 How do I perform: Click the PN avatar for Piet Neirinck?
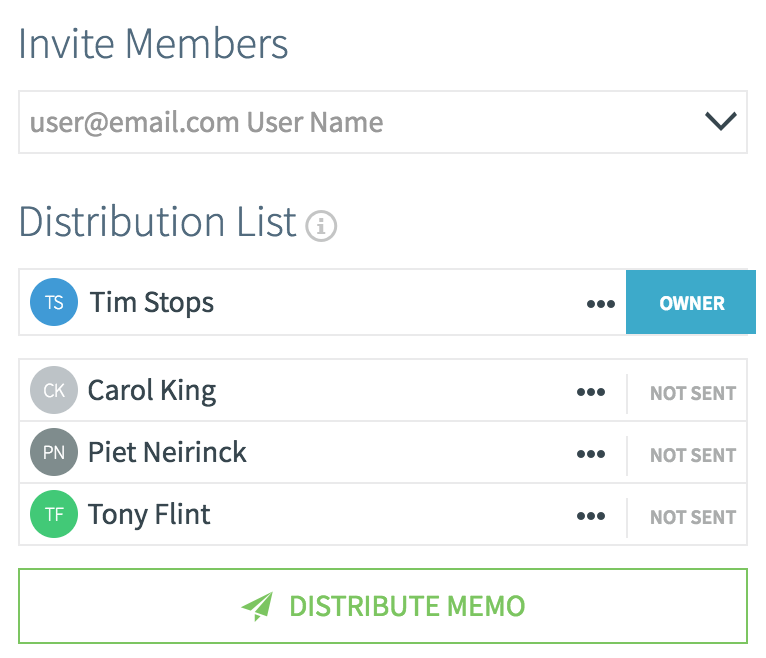pyautogui.click(x=54, y=452)
